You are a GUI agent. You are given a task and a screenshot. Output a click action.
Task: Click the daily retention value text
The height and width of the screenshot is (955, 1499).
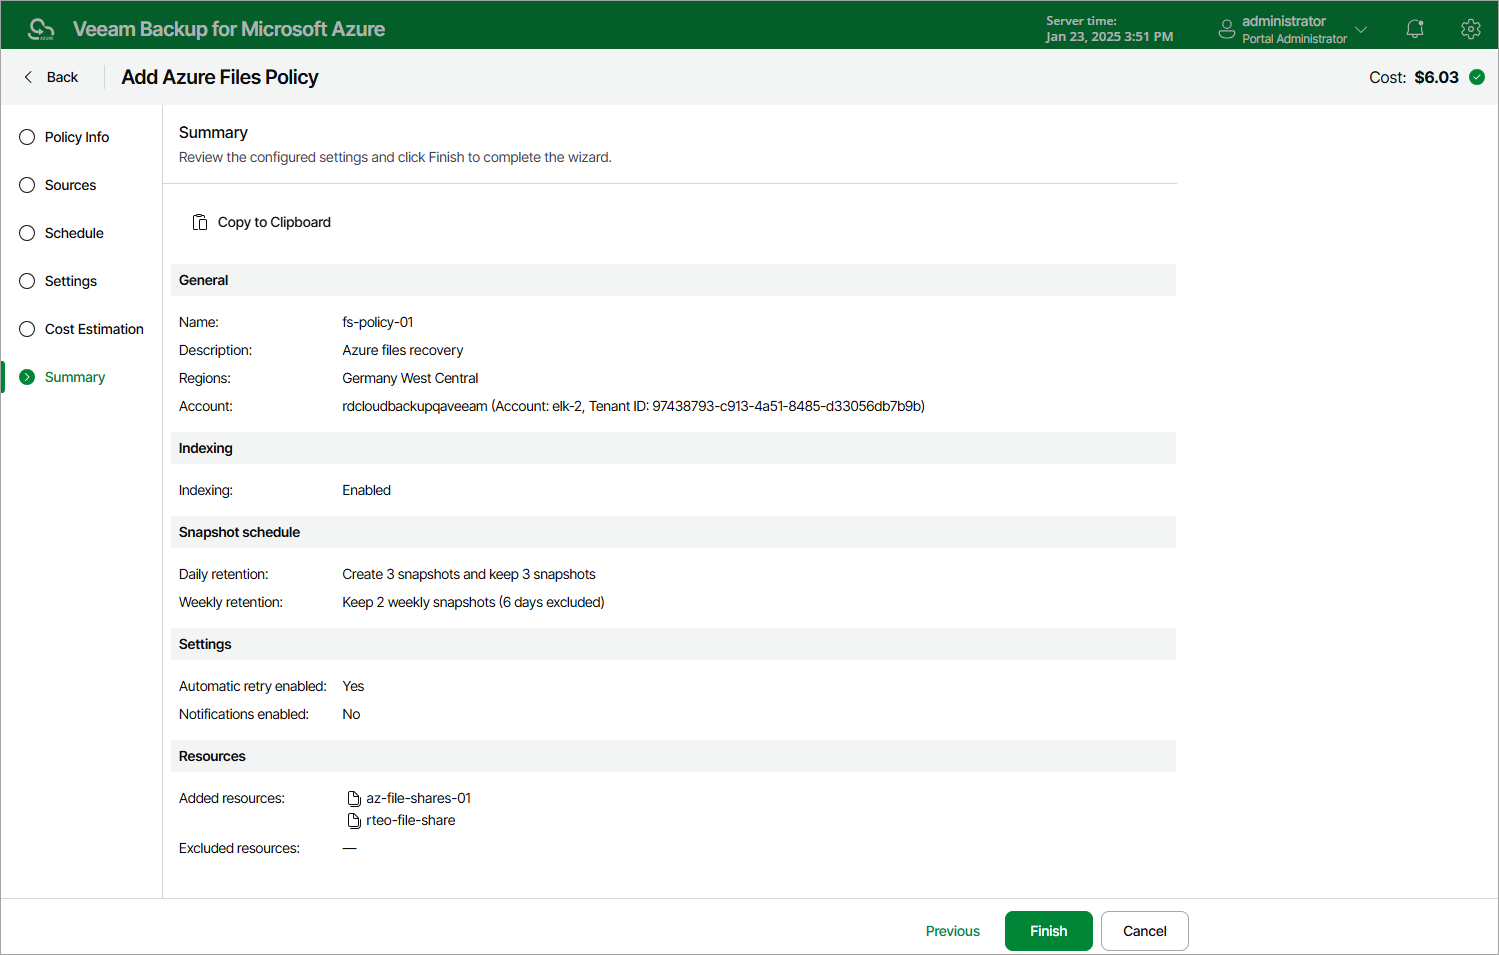469,574
